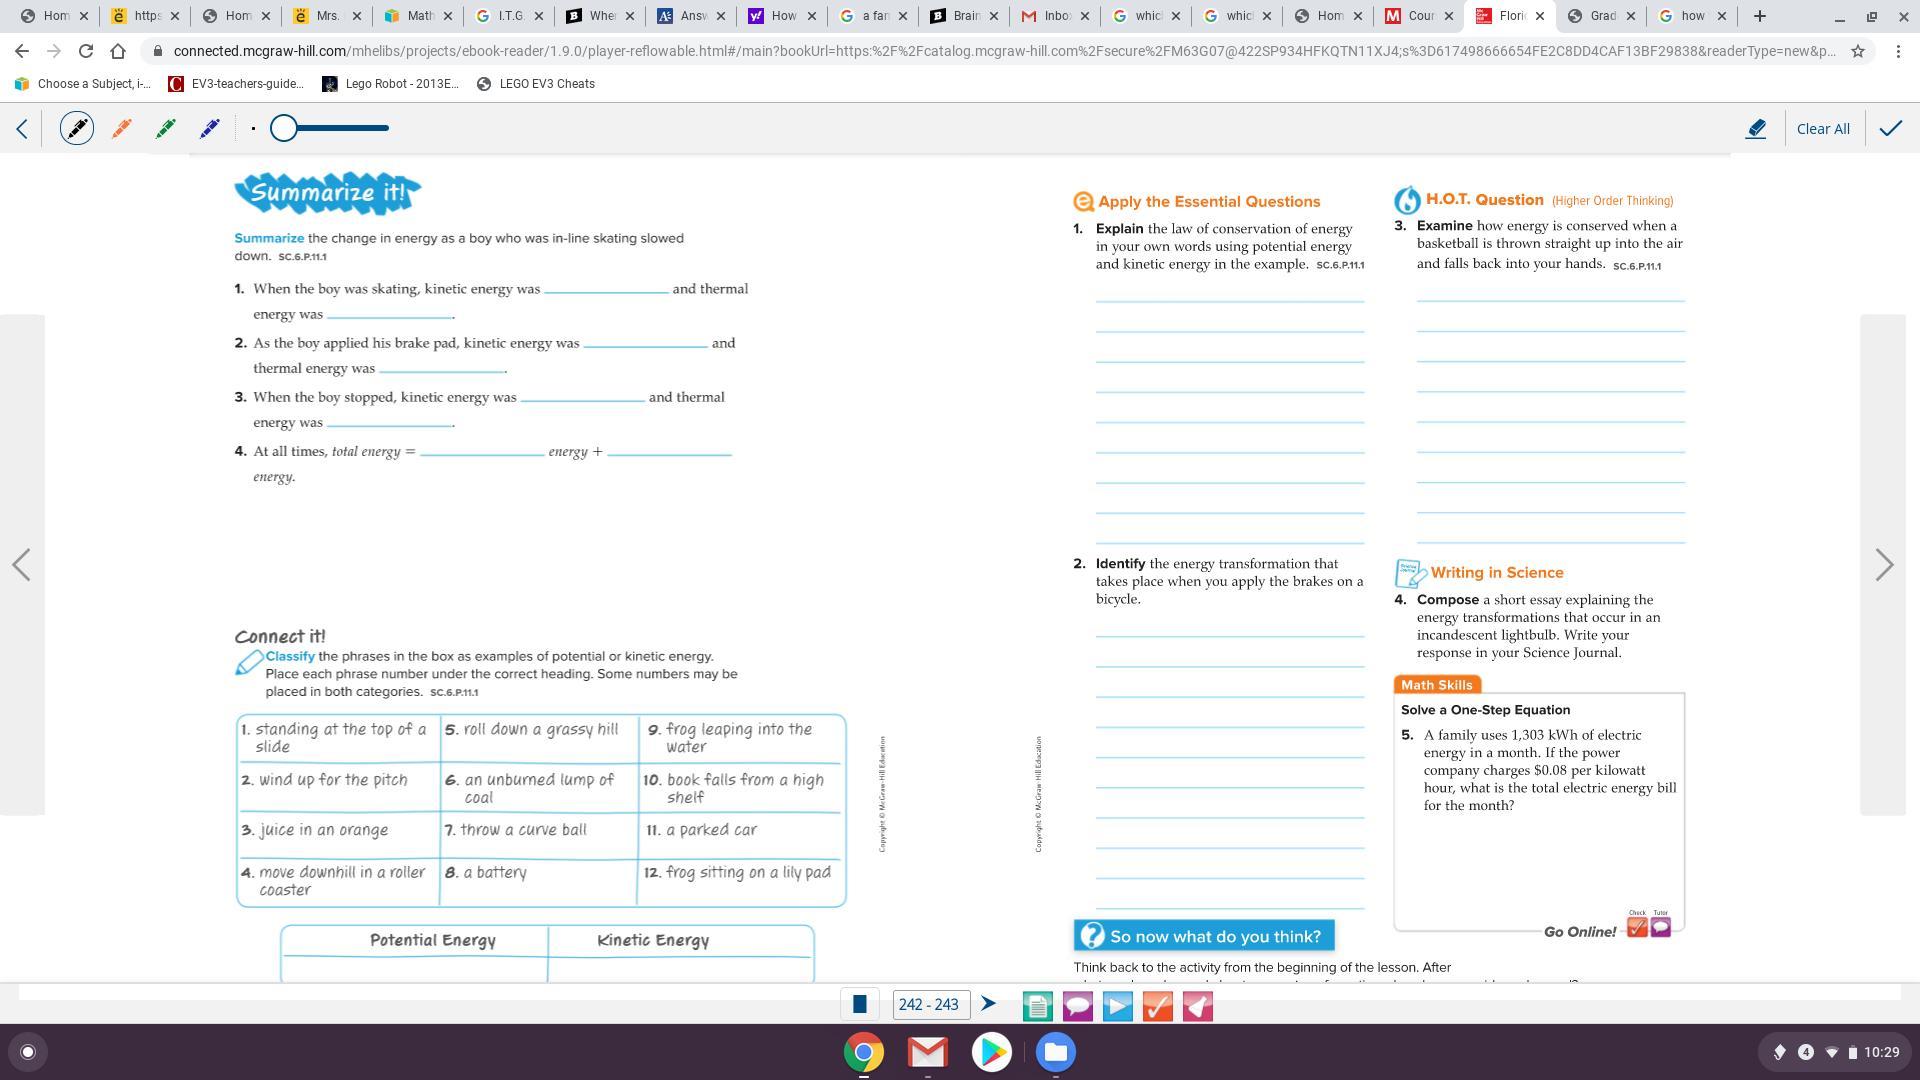
Task: Go to the previous page
Action: 22,565
